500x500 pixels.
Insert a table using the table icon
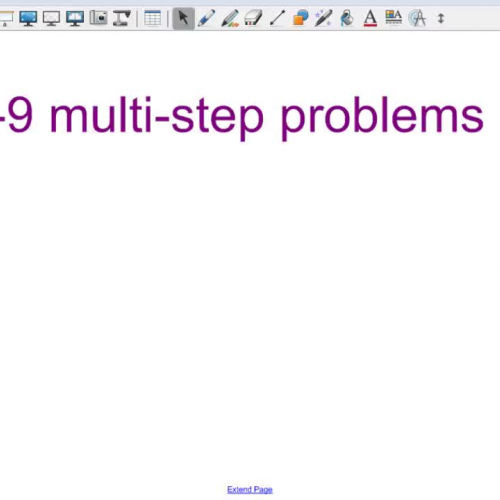click(x=152, y=18)
